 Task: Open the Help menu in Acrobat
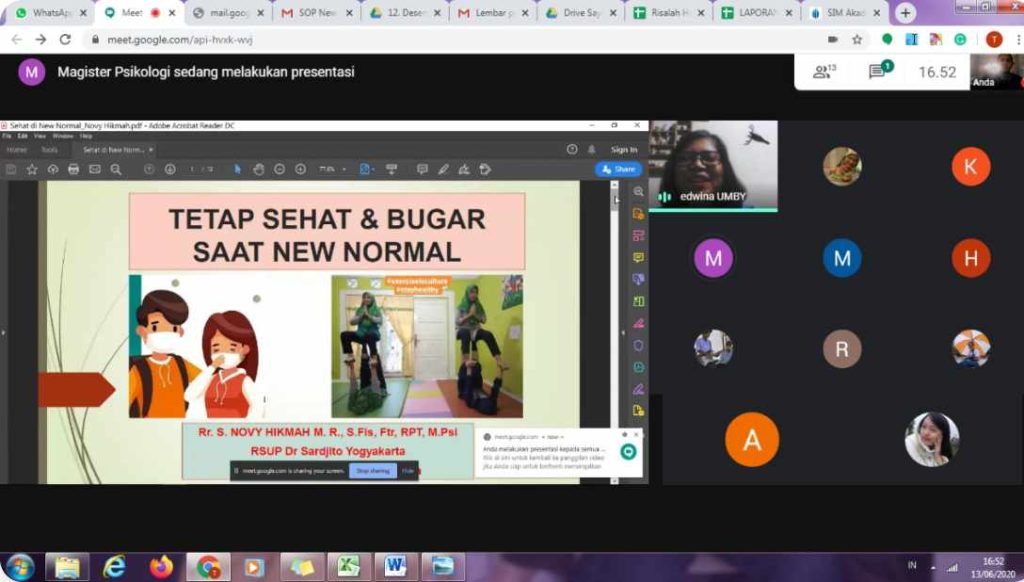(x=86, y=137)
